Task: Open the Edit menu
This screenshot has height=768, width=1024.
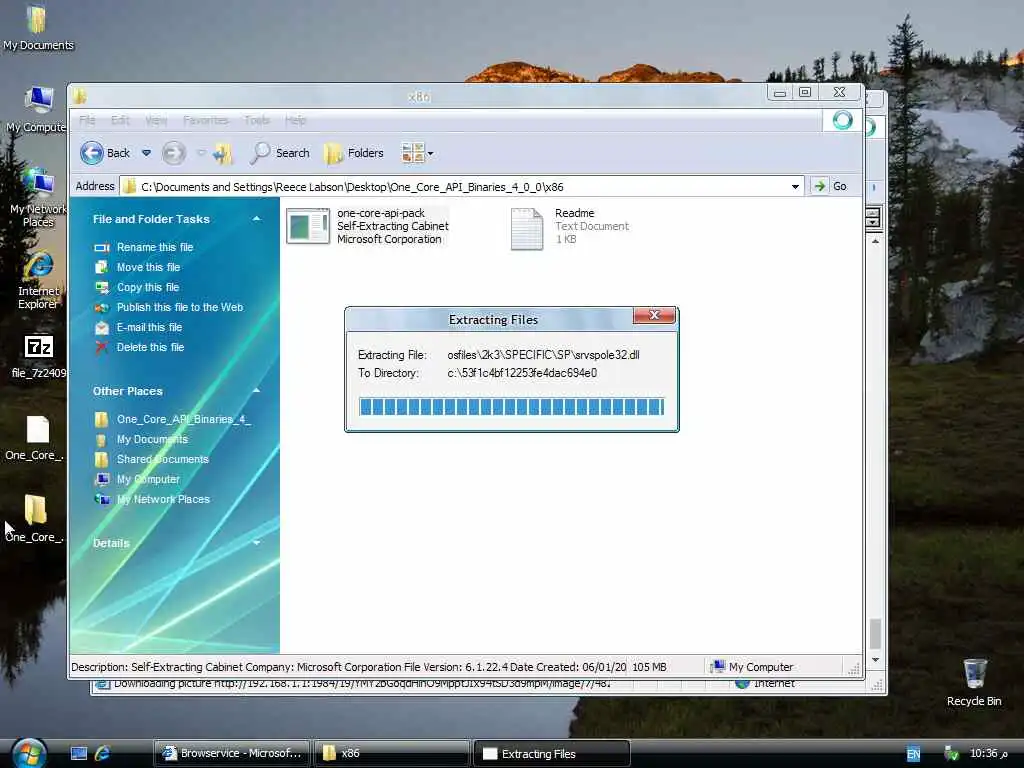Action: [120, 120]
